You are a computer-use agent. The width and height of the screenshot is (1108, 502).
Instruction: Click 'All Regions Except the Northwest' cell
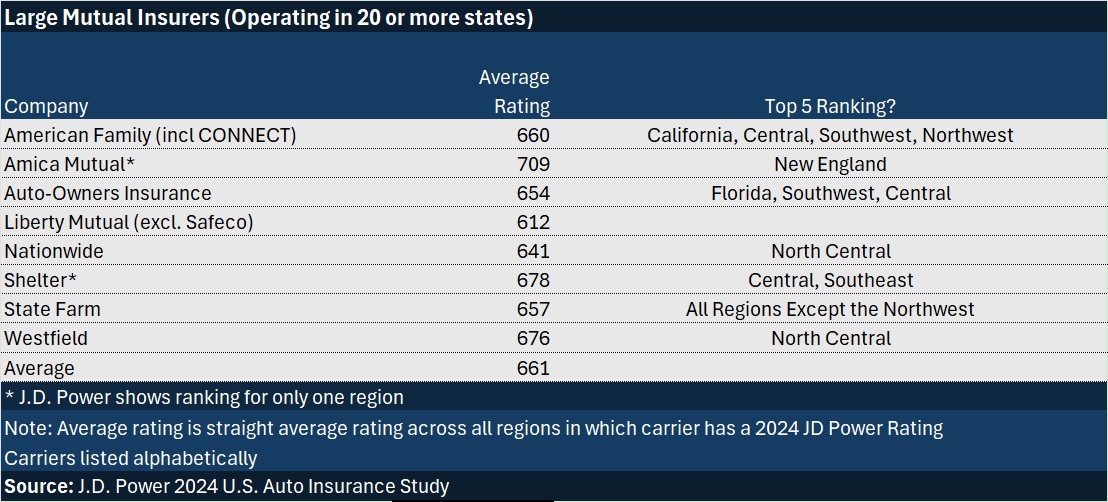829,309
